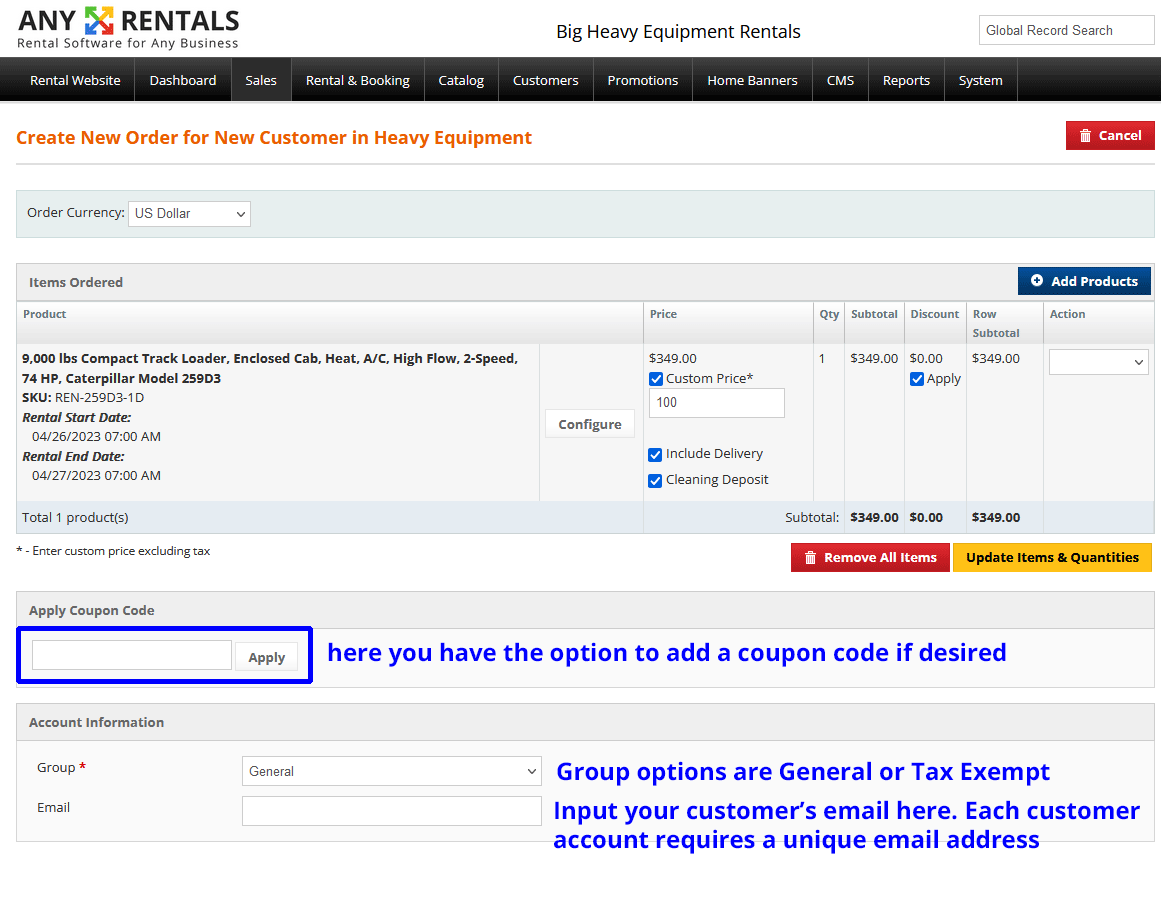This screenshot has height=900, width=1161.
Task: Open the Order Currency dropdown
Action: (189, 213)
